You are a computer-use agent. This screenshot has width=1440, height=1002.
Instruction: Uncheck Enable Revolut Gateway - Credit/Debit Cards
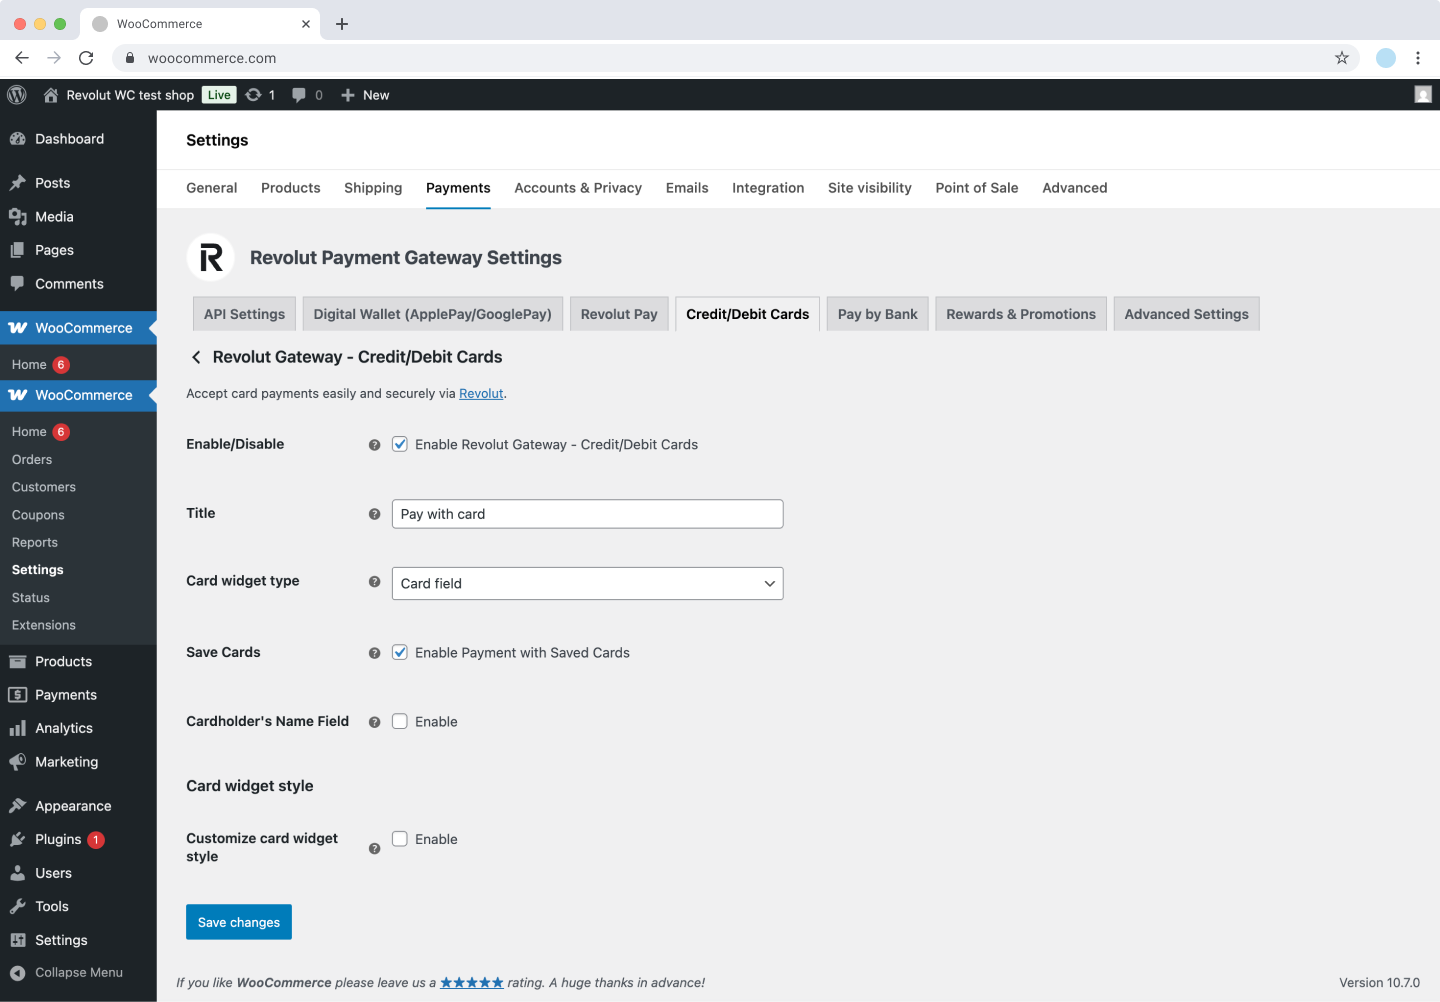[x=400, y=444]
